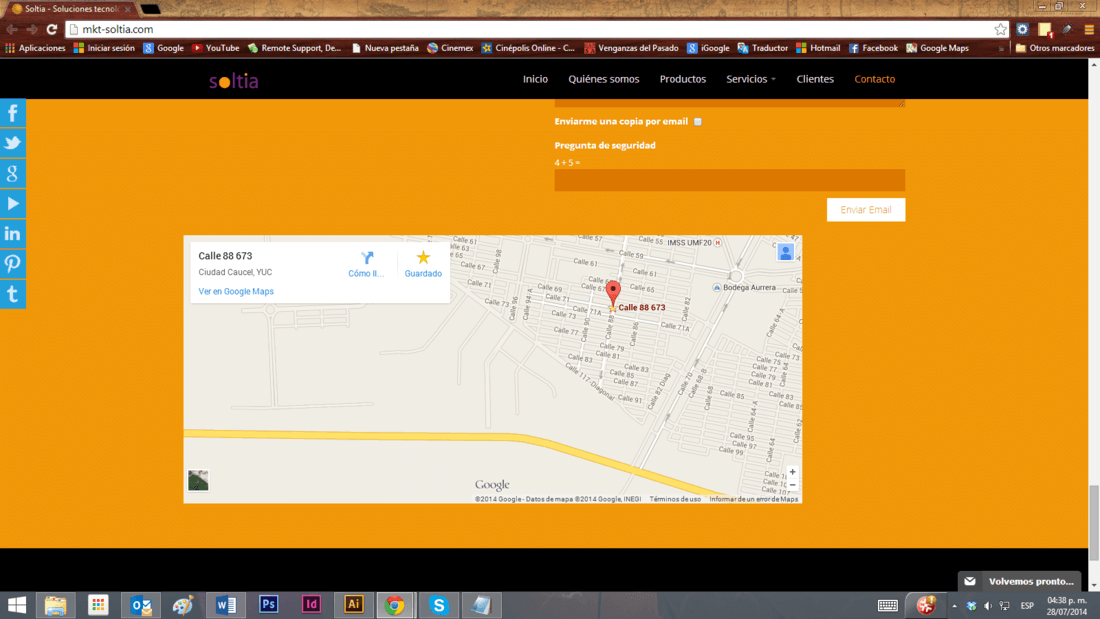Open Skype from the taskbar

click(438, 604)
